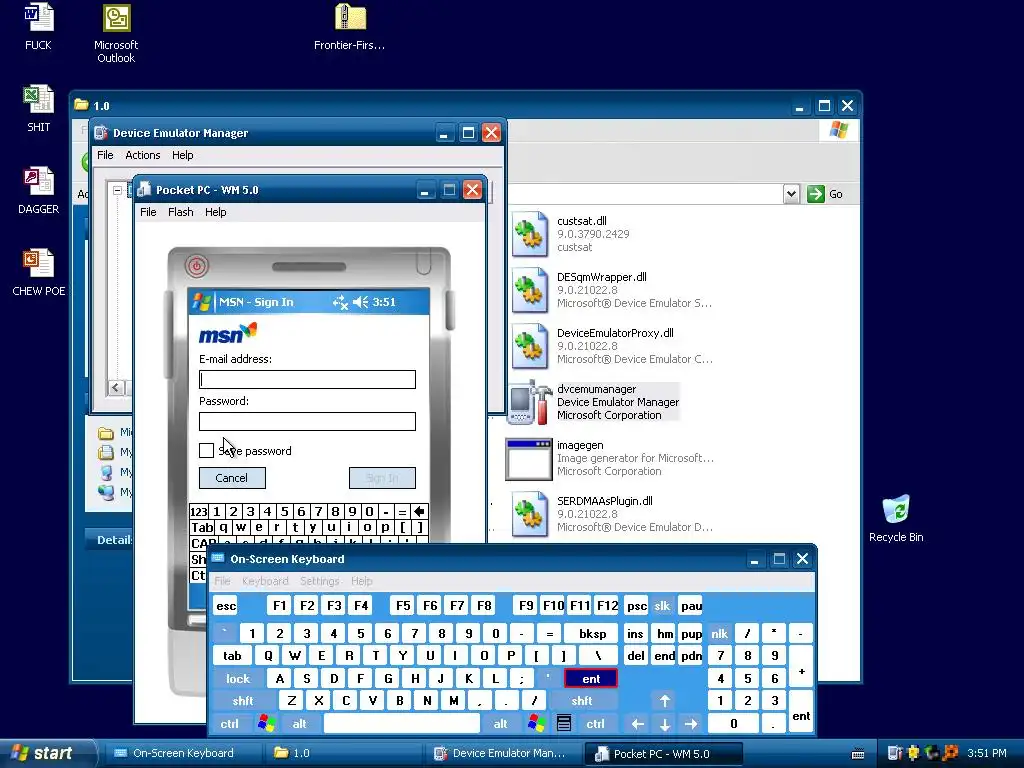
Task: Click the keyboard icon in the system tray
Action: point(859,754)
